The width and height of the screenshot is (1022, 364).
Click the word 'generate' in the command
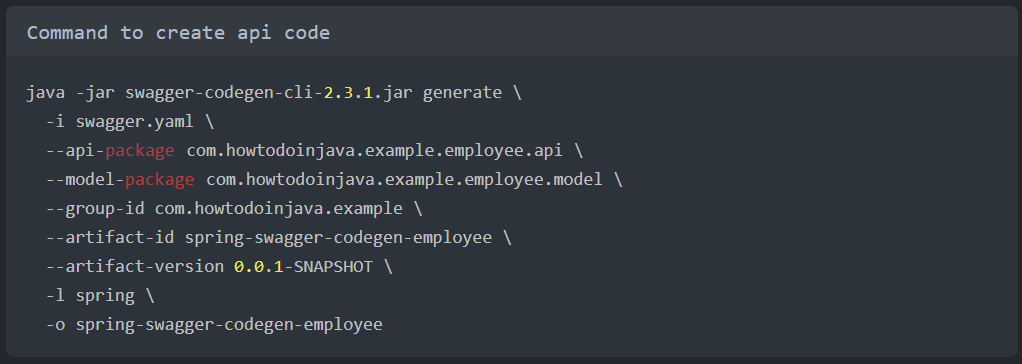[462, 93]
